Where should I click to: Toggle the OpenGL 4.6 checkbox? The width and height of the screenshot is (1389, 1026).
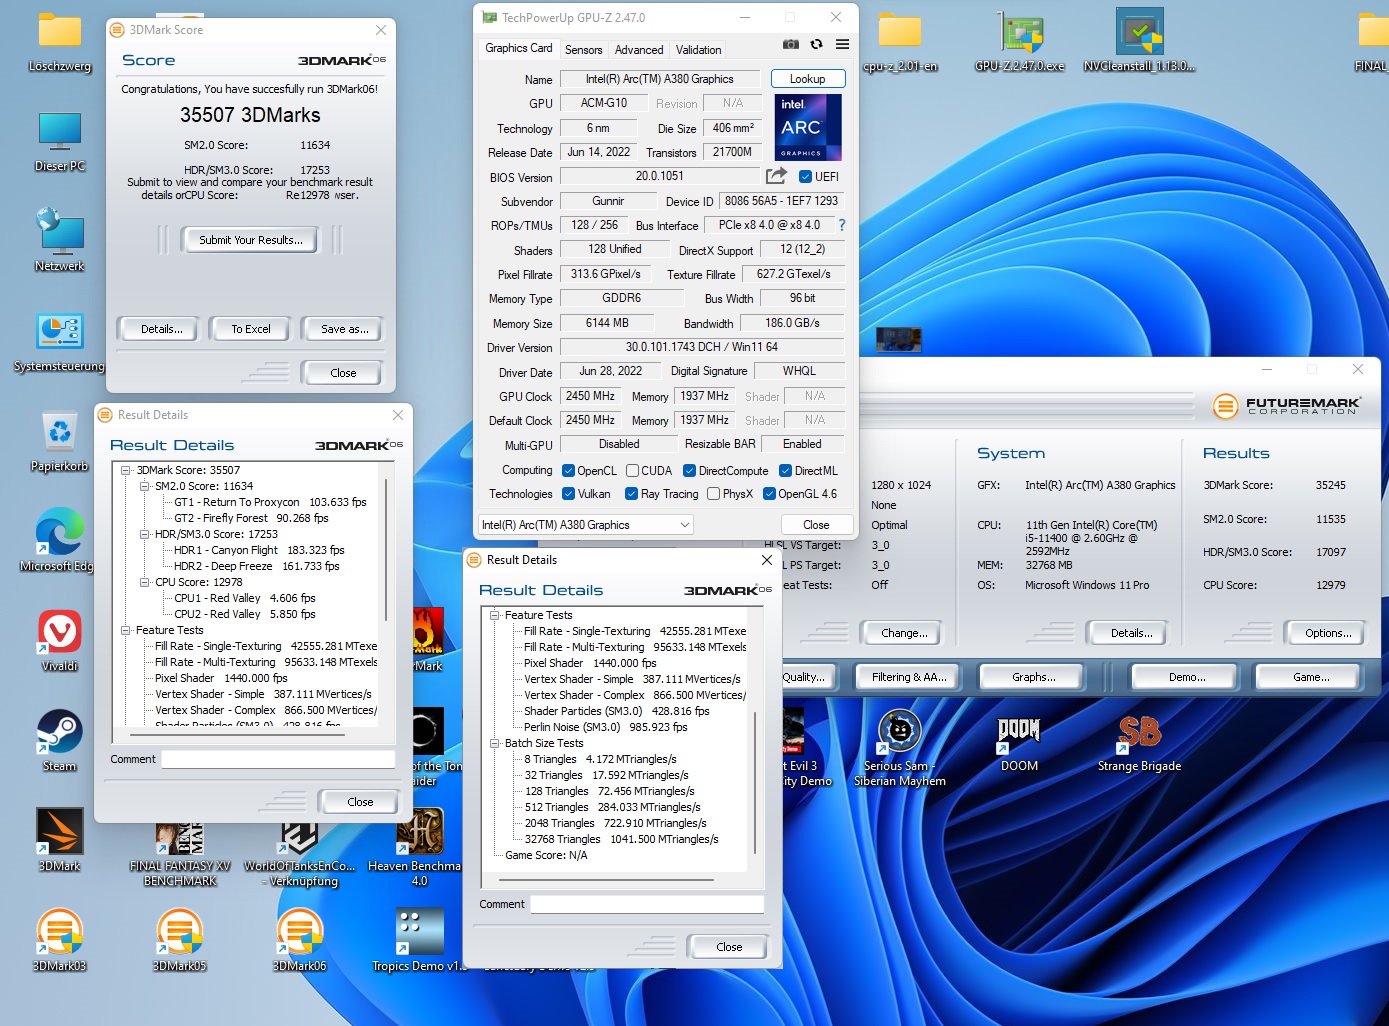pyautogui.click(x=769, y=494)
